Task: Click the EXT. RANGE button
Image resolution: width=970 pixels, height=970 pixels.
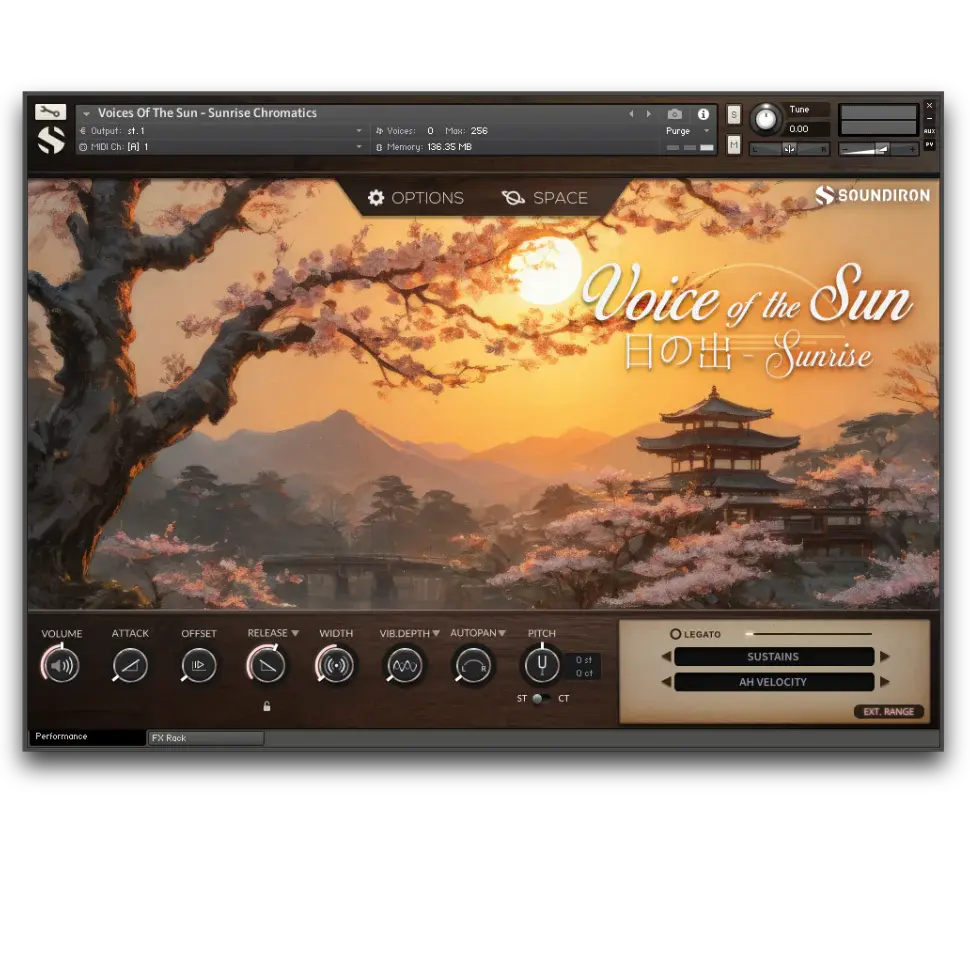Action: pos(888,711)
